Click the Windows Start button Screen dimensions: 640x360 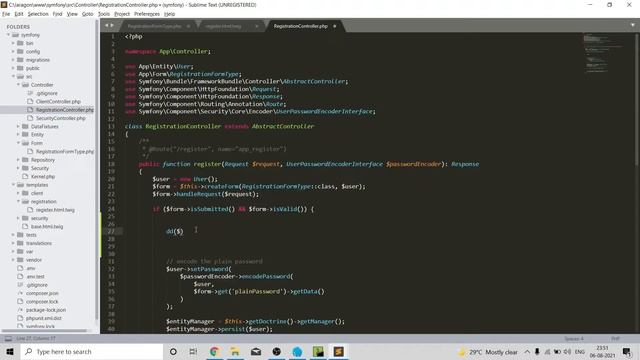[x=10, y=351]
